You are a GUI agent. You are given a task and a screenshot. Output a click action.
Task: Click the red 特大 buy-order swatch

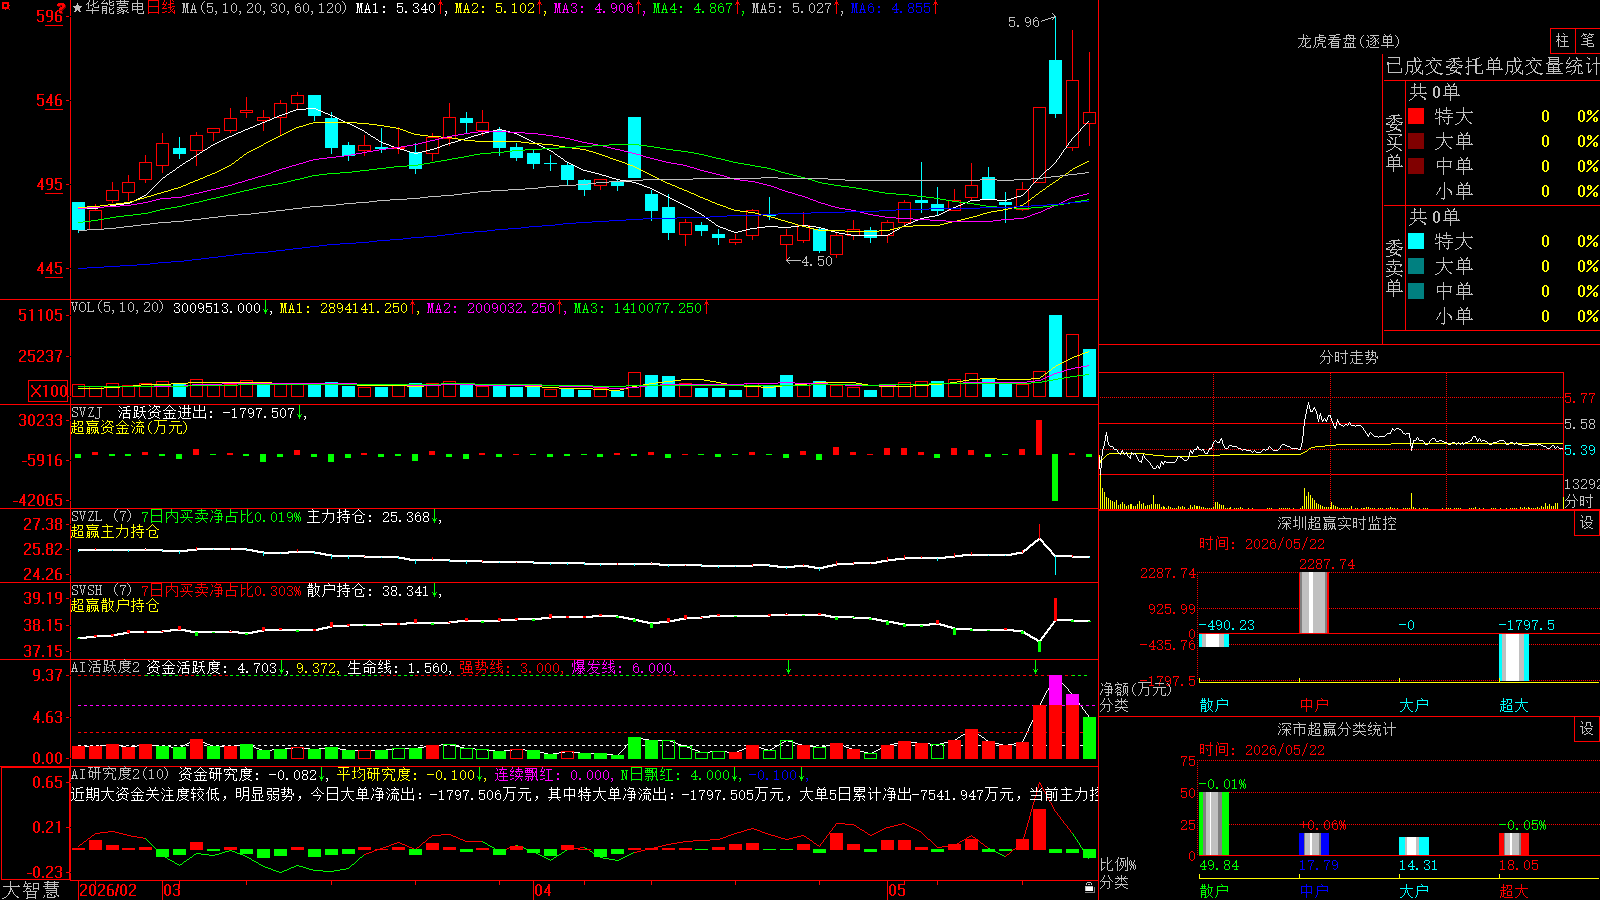1416,116
